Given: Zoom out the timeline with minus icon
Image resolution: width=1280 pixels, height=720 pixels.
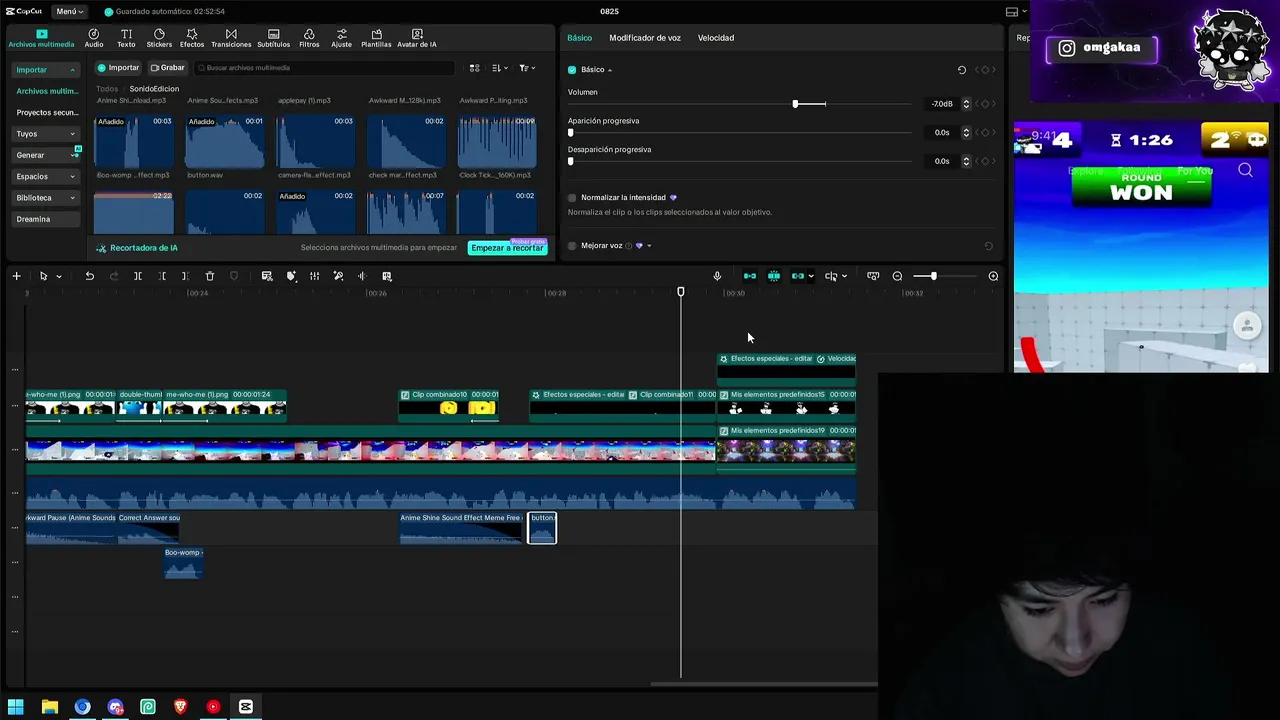Looking at the screenshot, I should pos(897,276).
